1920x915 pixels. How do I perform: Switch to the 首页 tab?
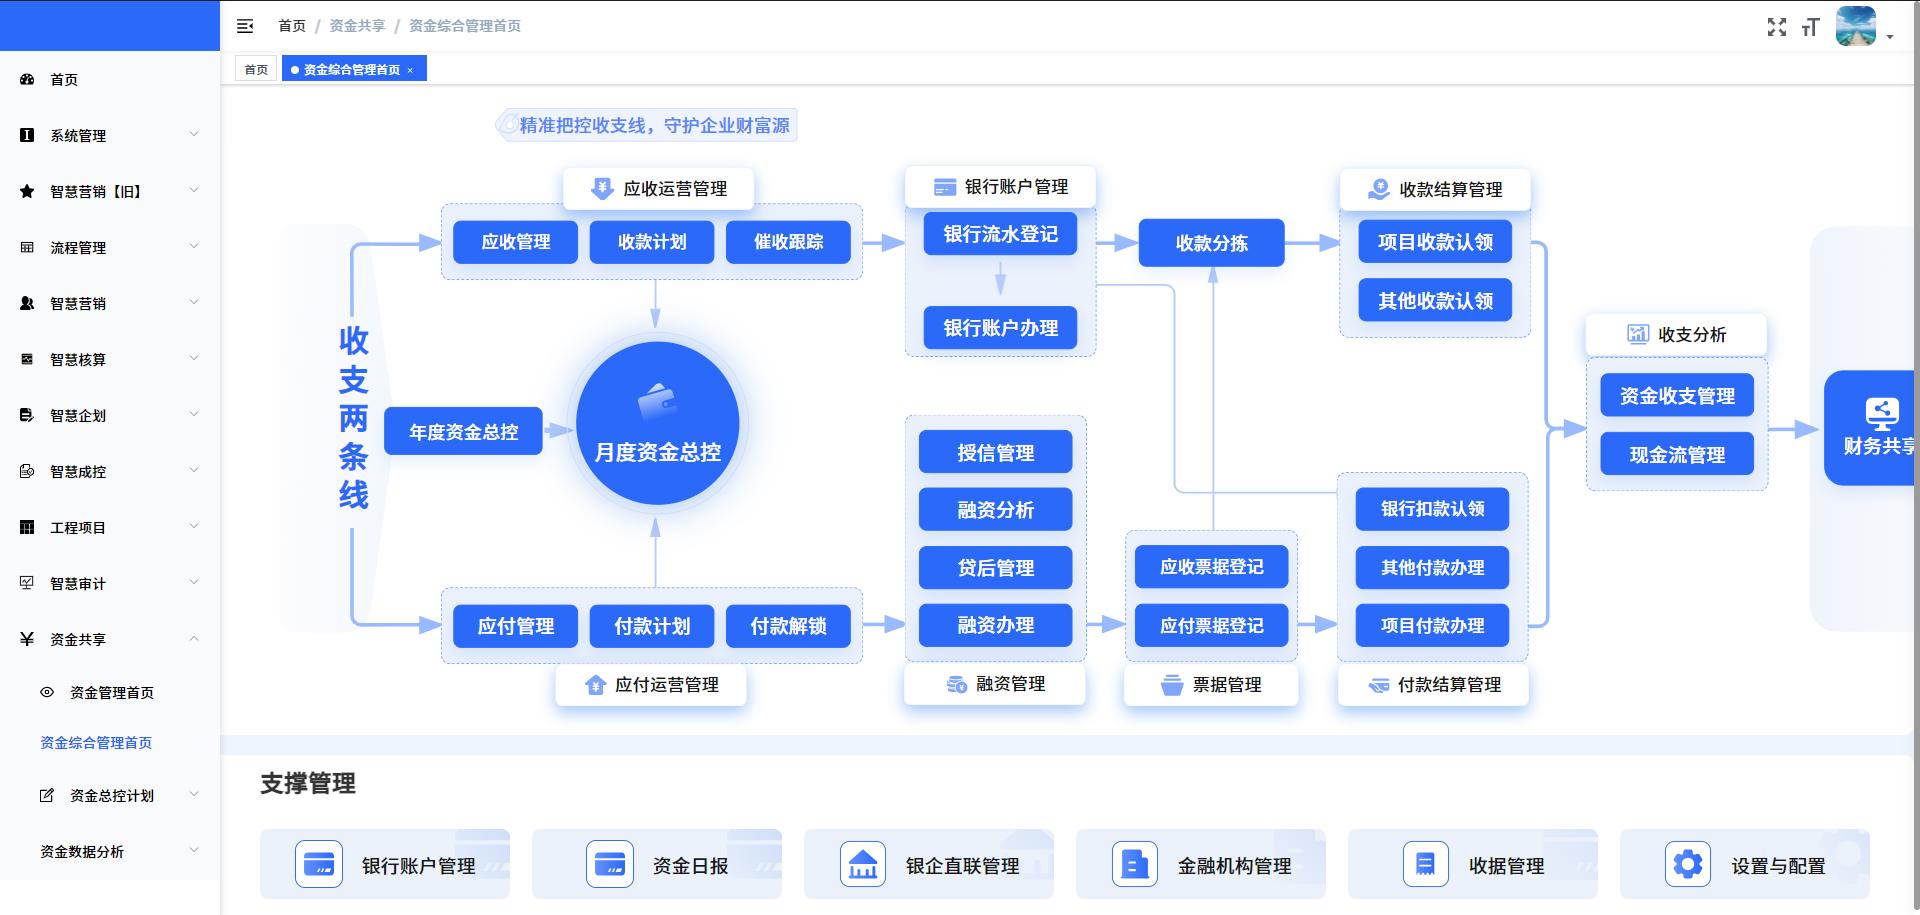coord(256,69)
